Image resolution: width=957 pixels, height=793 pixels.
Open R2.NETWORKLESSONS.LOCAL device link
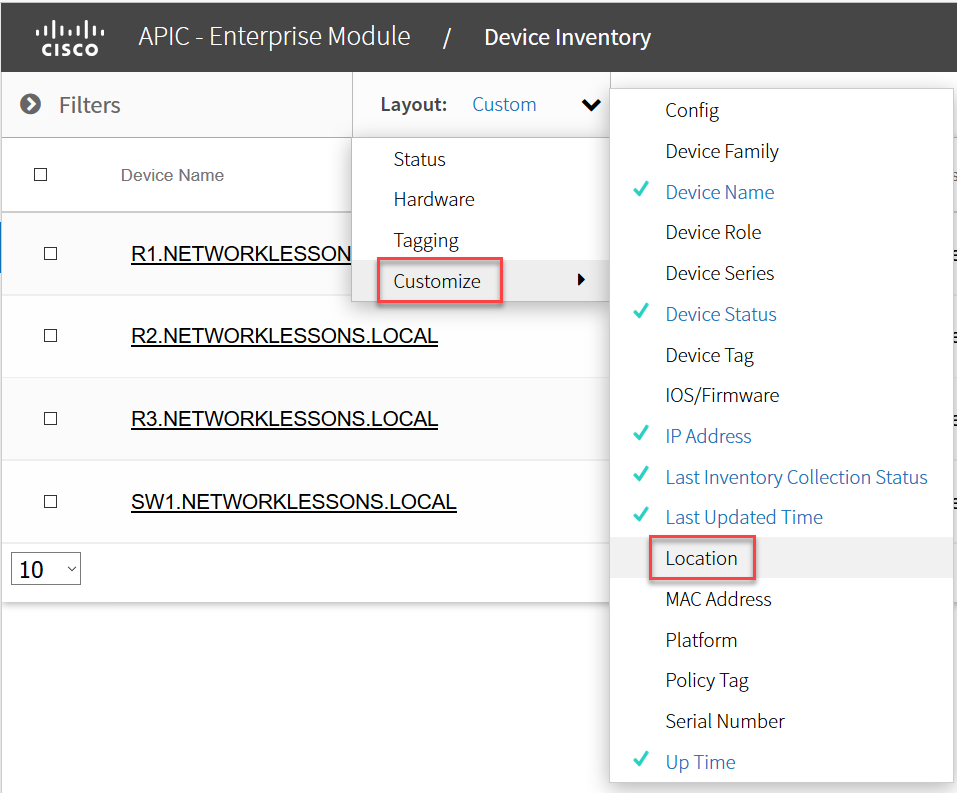284,336
